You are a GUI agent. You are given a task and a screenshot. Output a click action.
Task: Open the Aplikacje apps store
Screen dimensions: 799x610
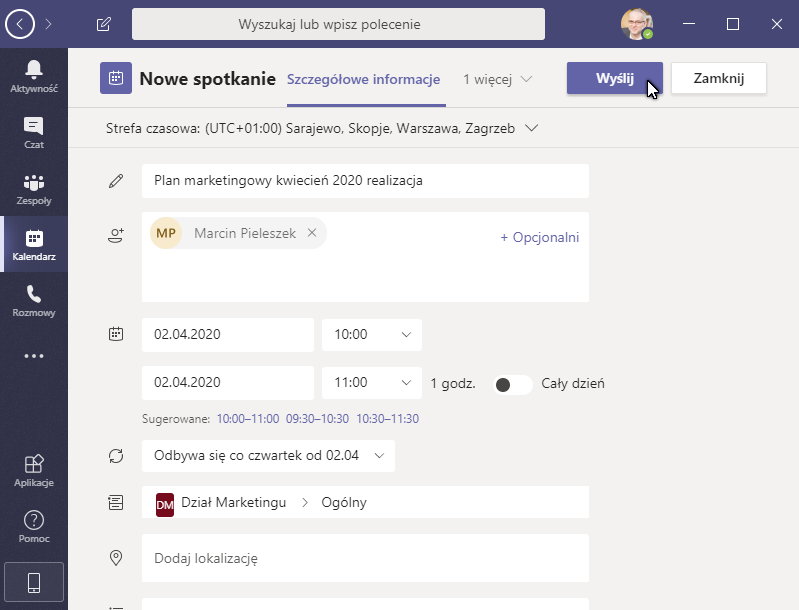pos(34,471)
